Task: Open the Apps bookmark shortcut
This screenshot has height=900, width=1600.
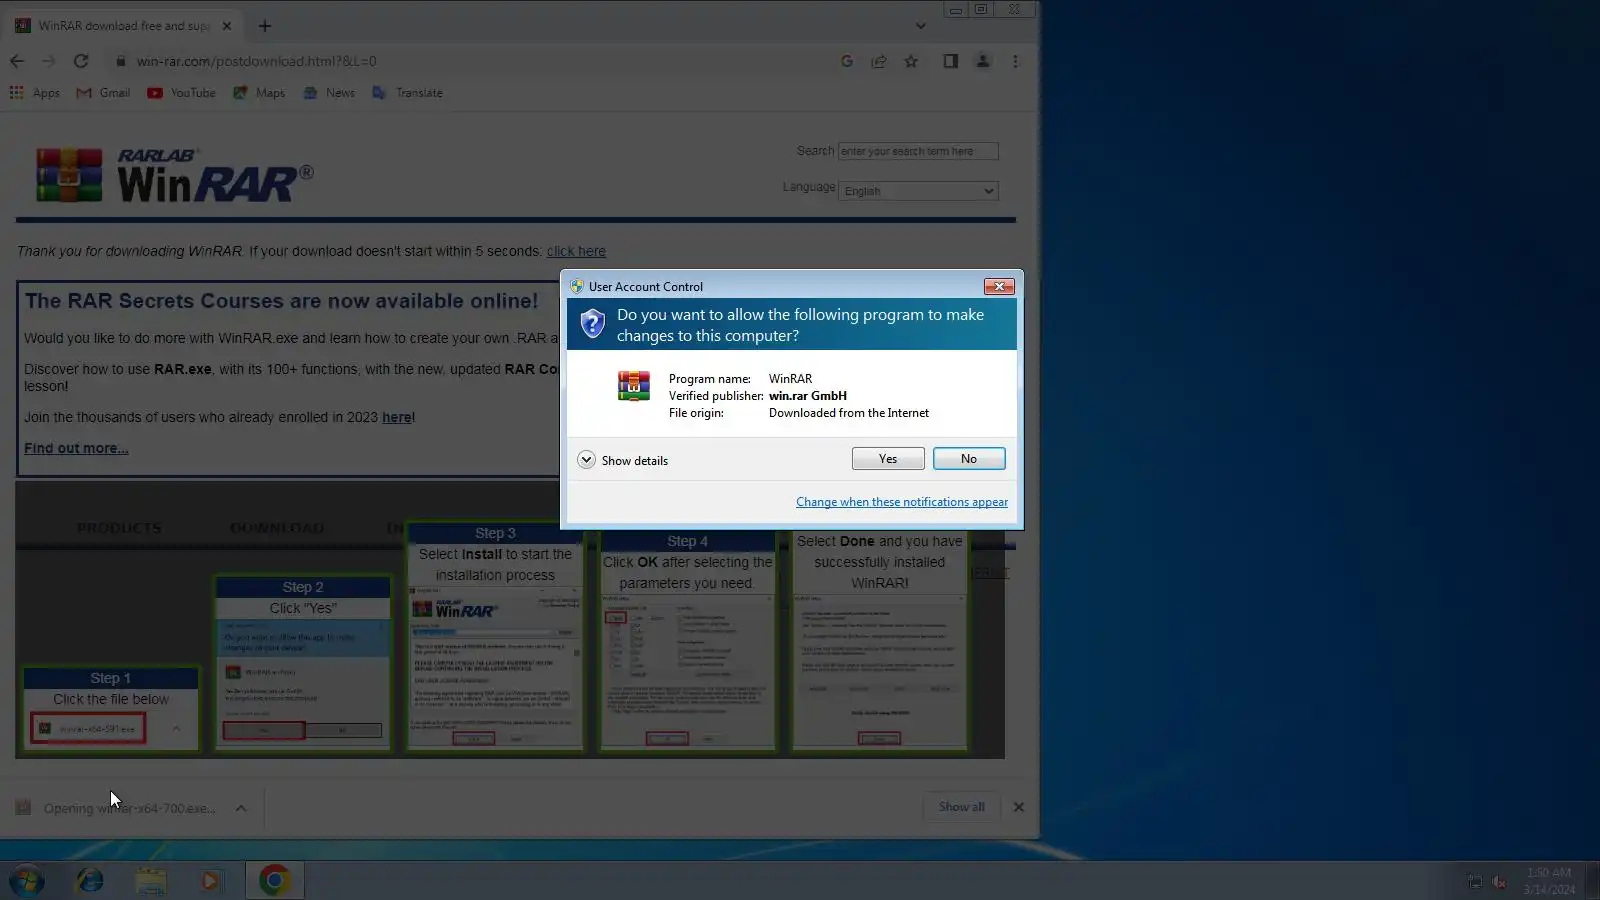Action: point(35,93)
